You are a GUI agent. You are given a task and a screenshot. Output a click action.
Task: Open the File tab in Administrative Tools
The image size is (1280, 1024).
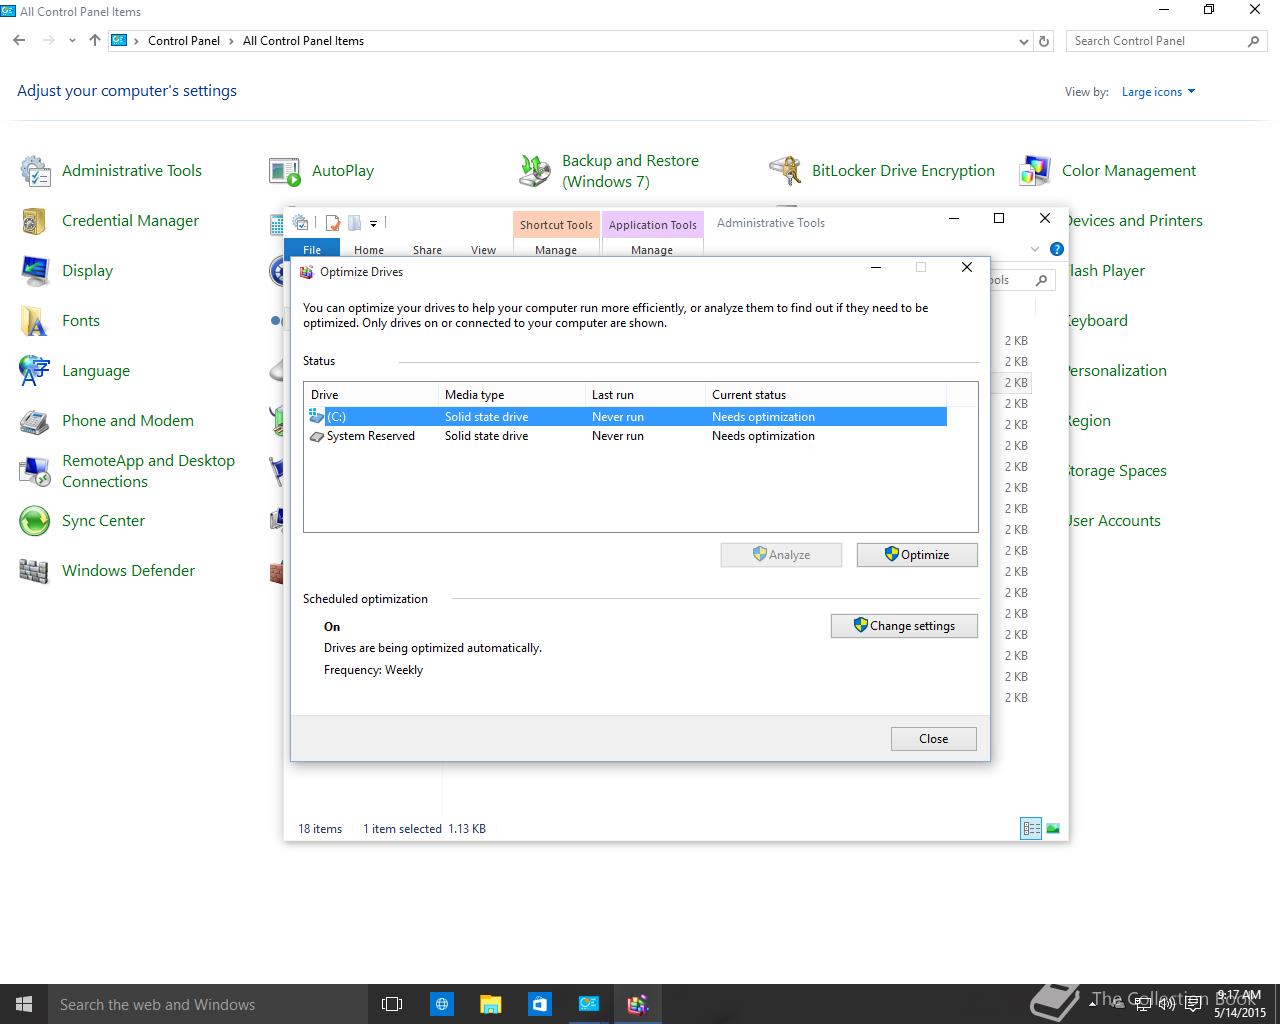pyautogui.click(x=312, y=249)
